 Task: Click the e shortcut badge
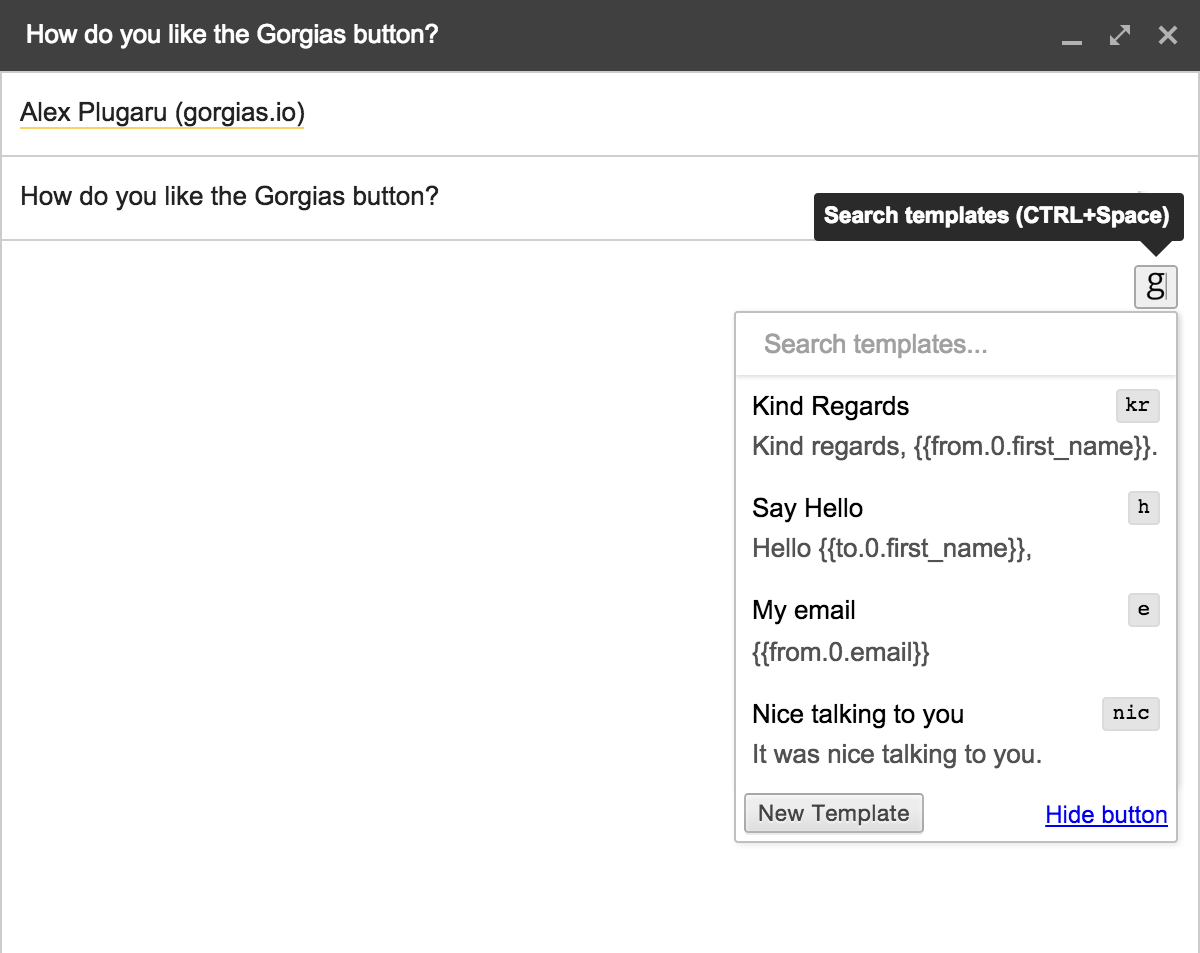1144,610
